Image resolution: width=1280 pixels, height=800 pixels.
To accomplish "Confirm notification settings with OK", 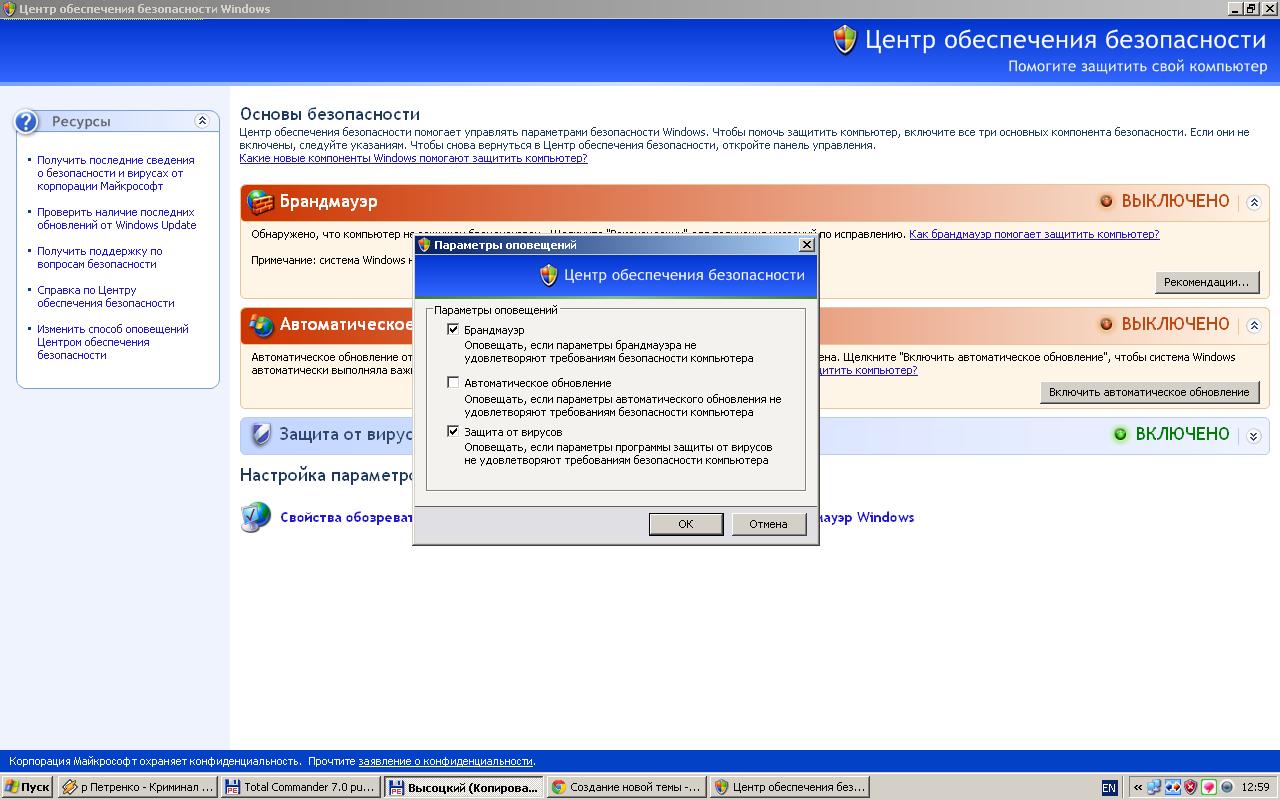I will click(x=686, y=524).
